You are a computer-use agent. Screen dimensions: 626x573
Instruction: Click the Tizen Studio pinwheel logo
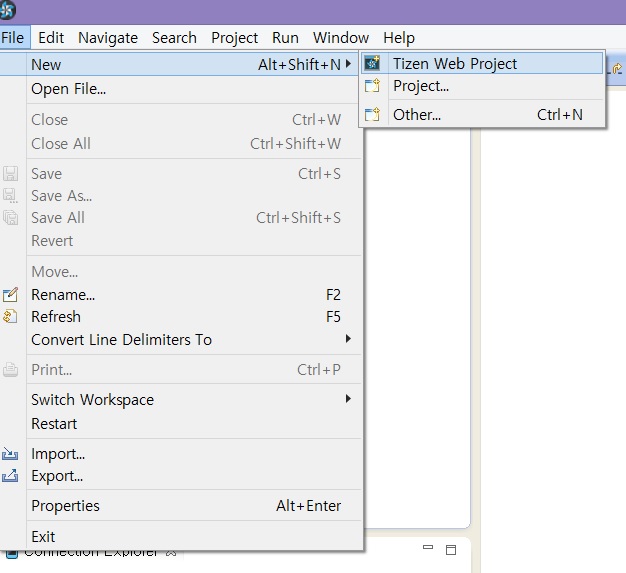click(7, 10)
